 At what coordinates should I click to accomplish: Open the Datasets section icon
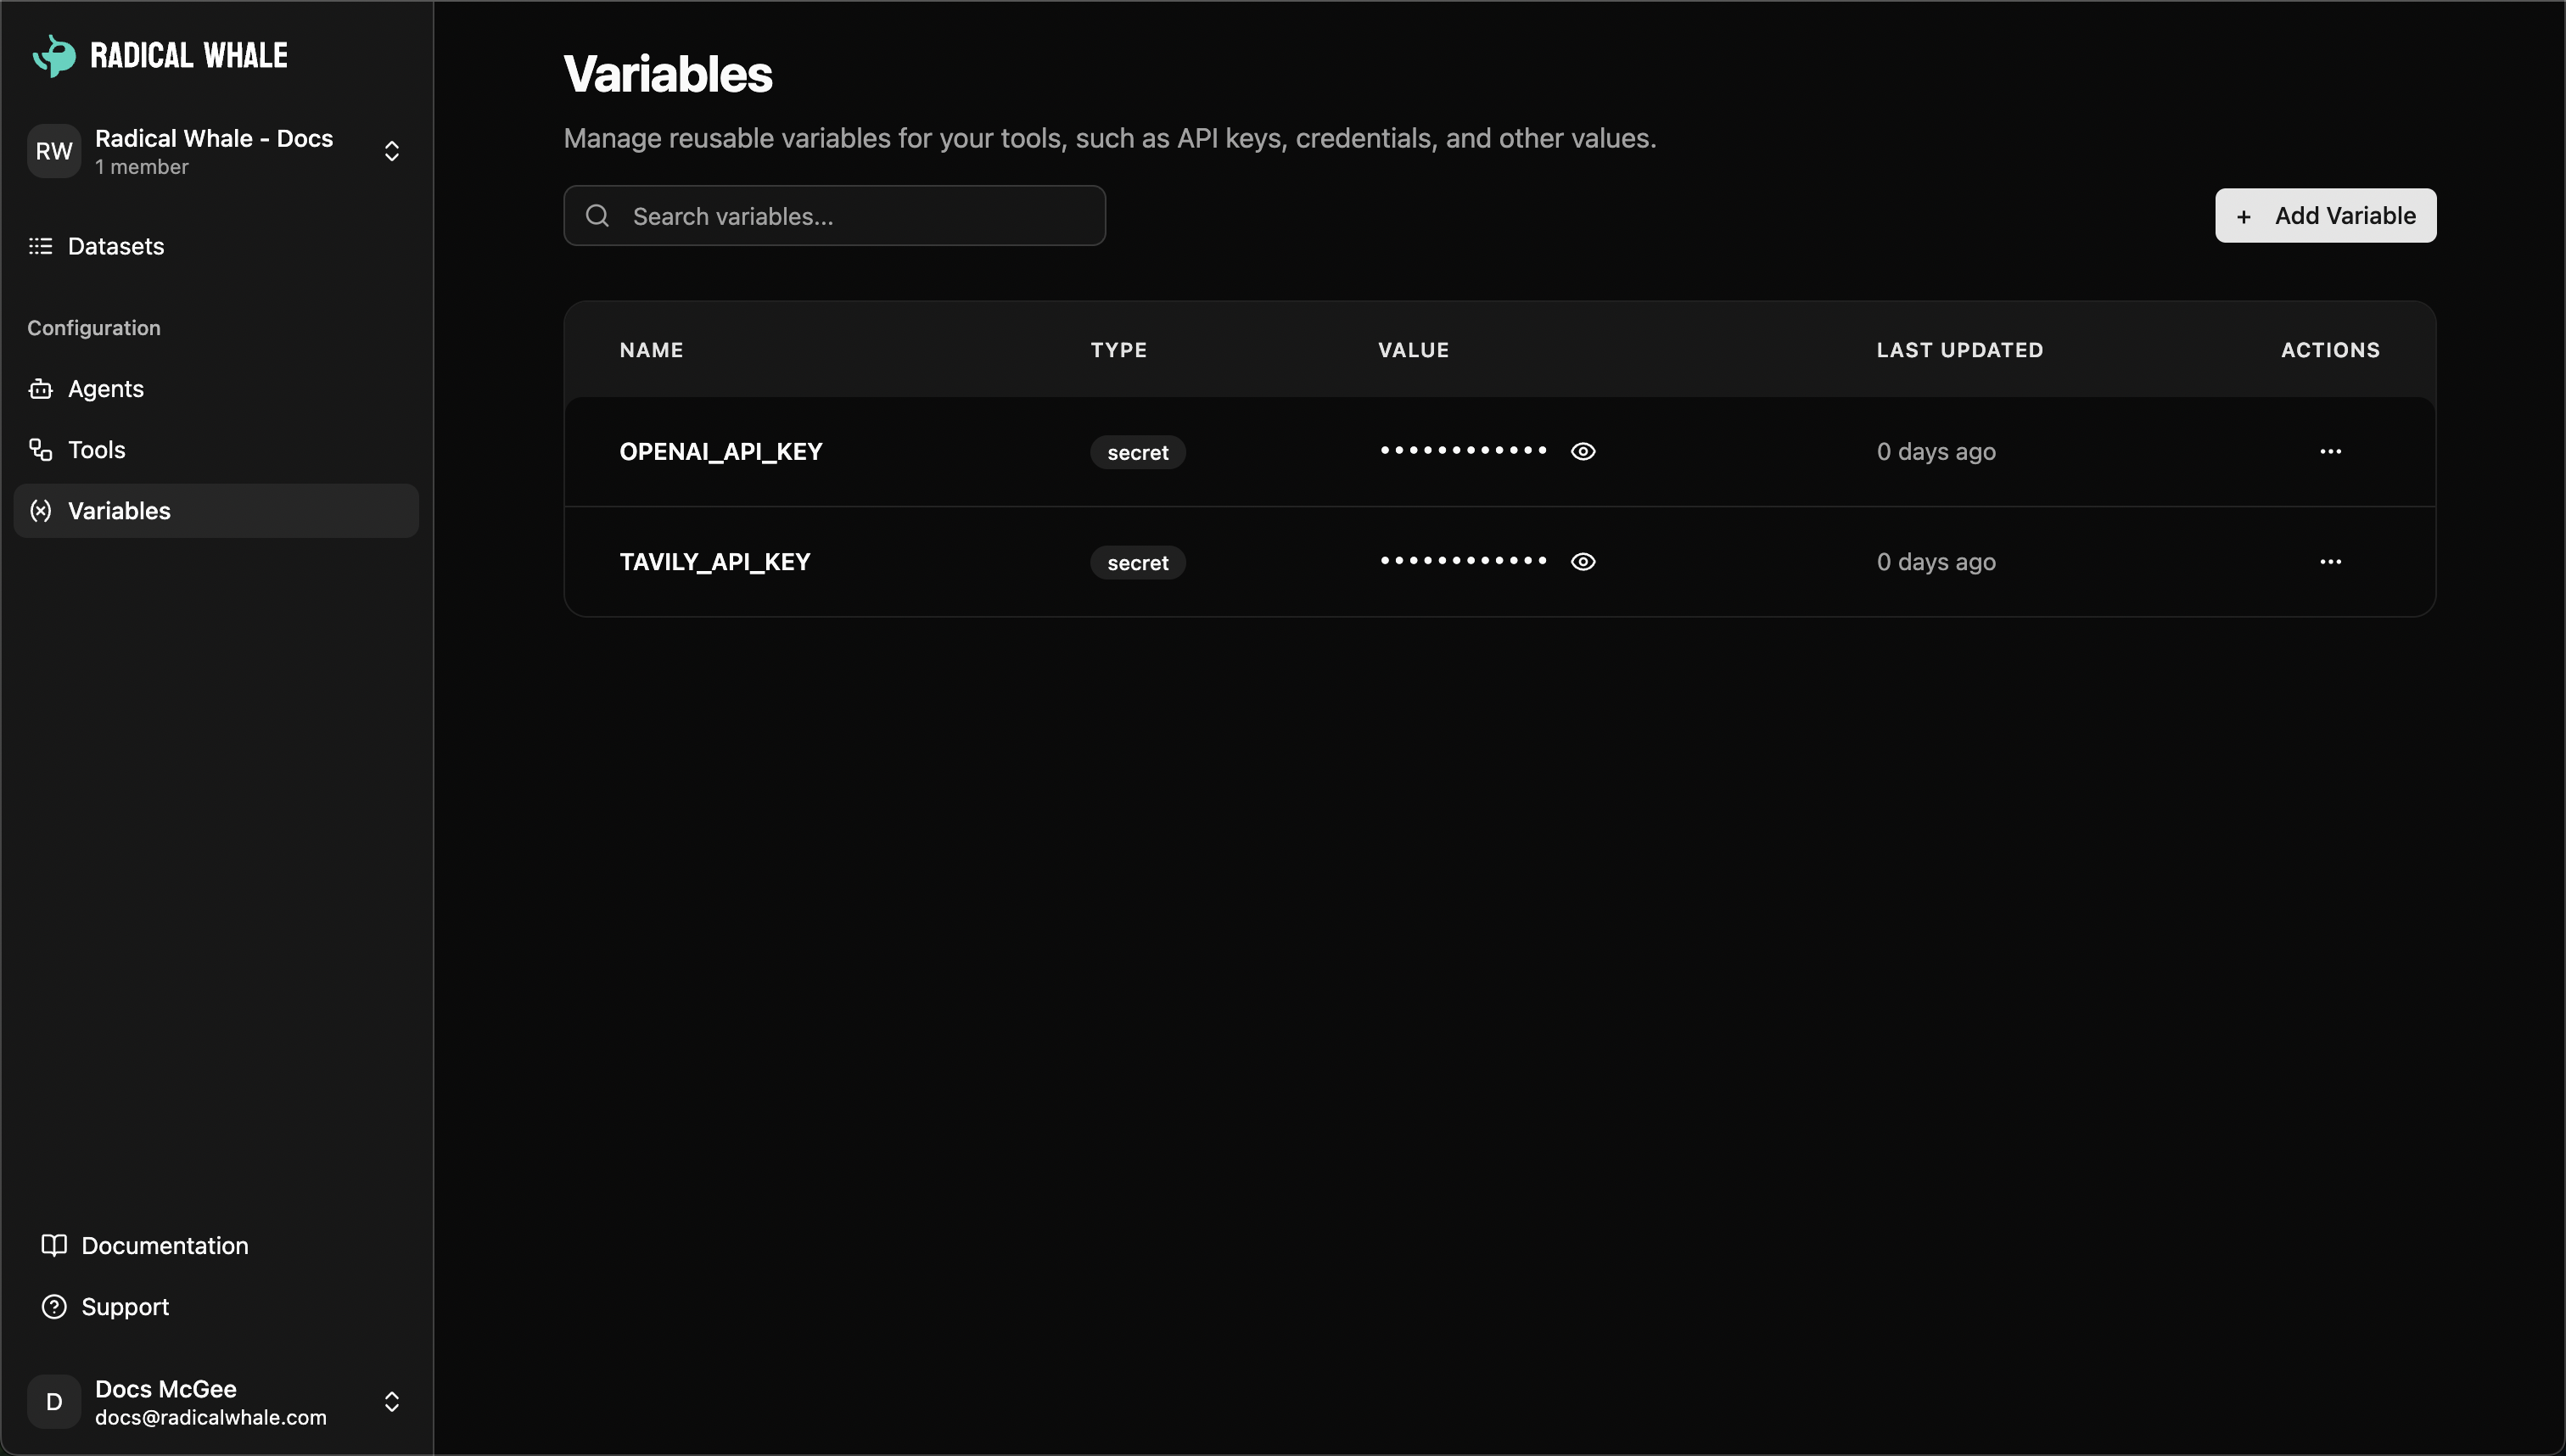[x=39, y=246]
